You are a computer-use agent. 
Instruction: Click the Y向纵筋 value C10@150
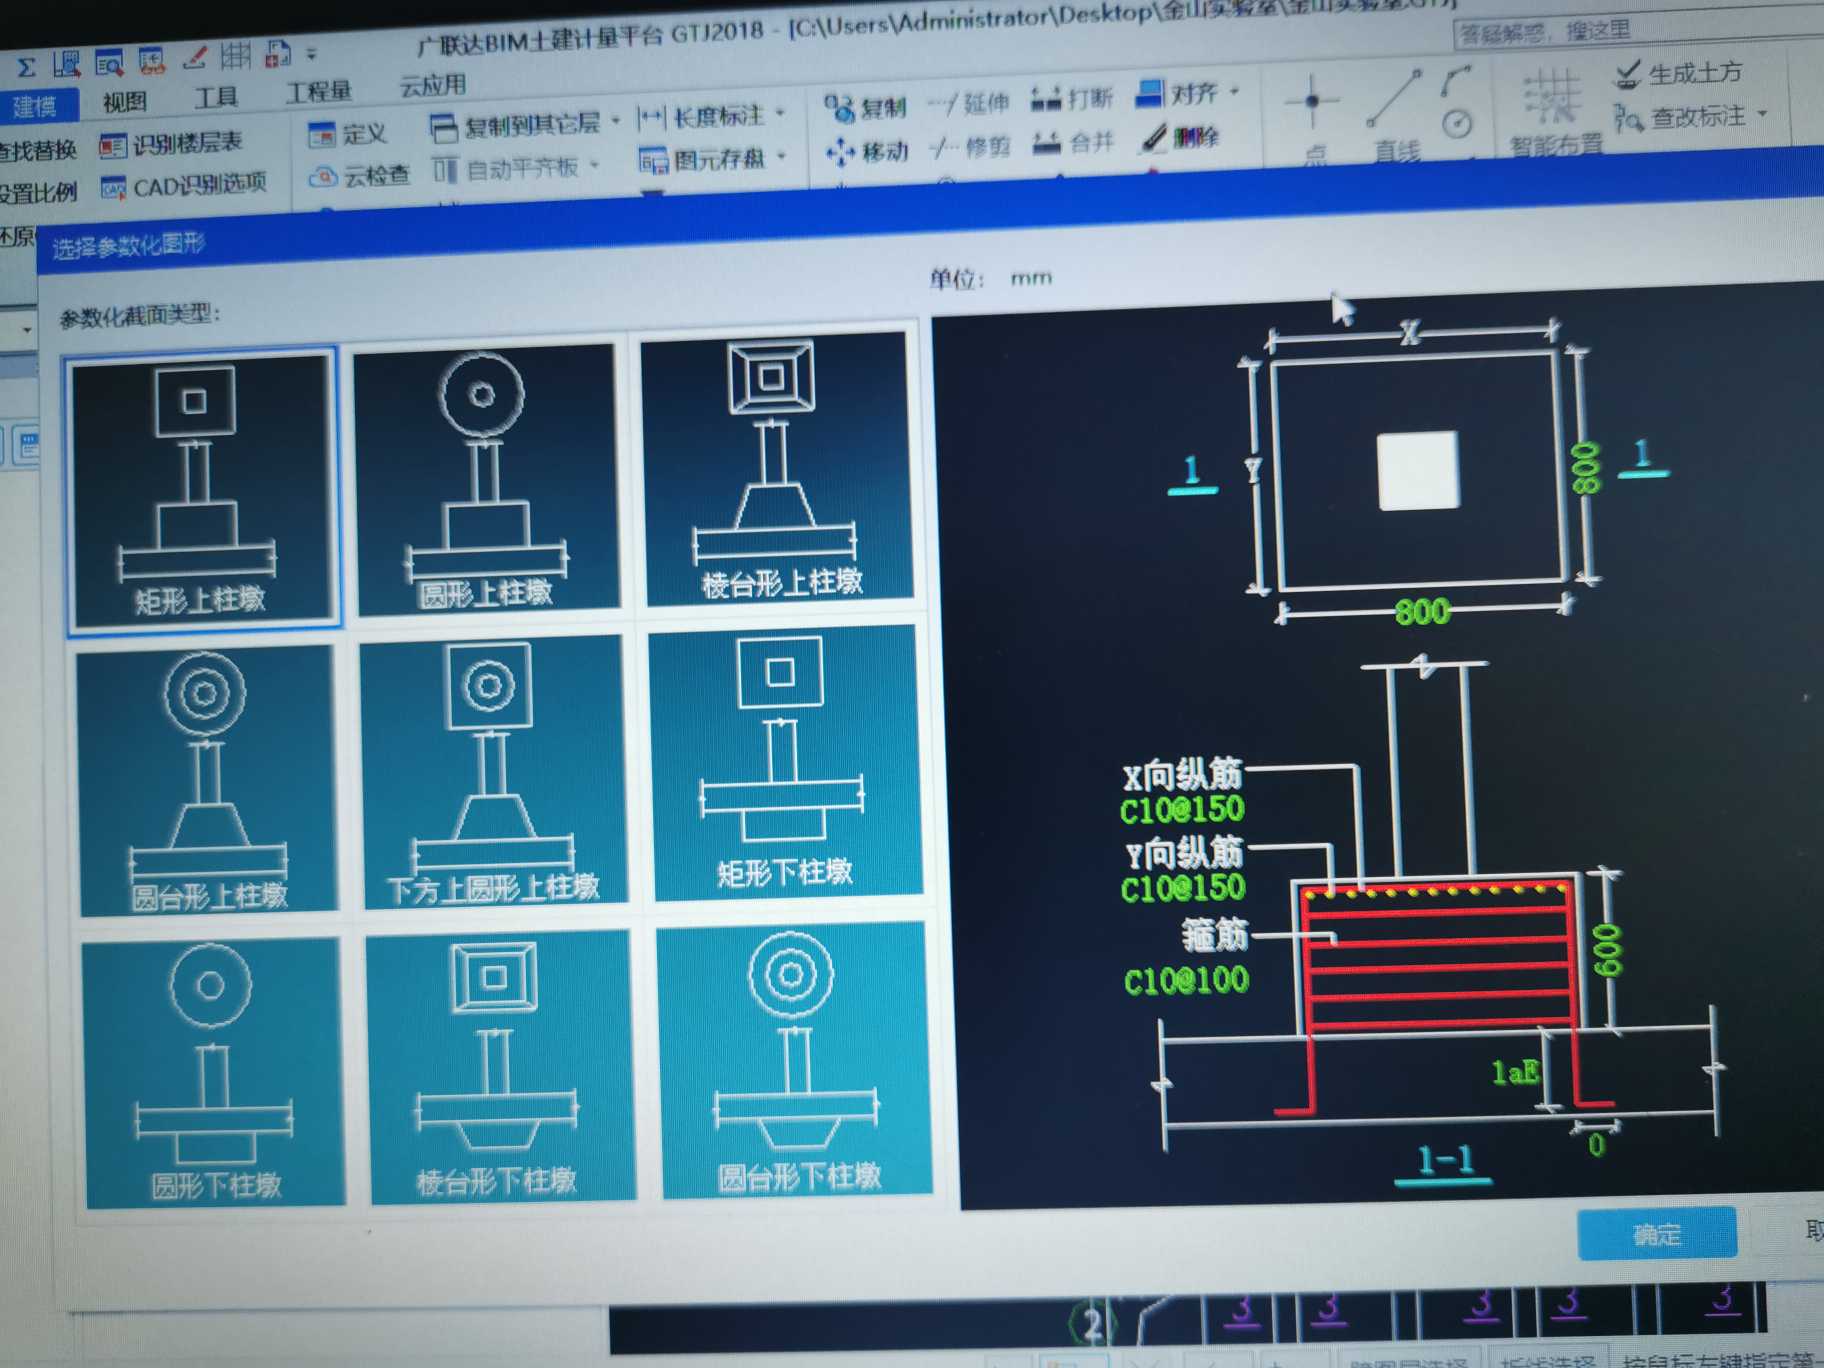point(1183,888)
